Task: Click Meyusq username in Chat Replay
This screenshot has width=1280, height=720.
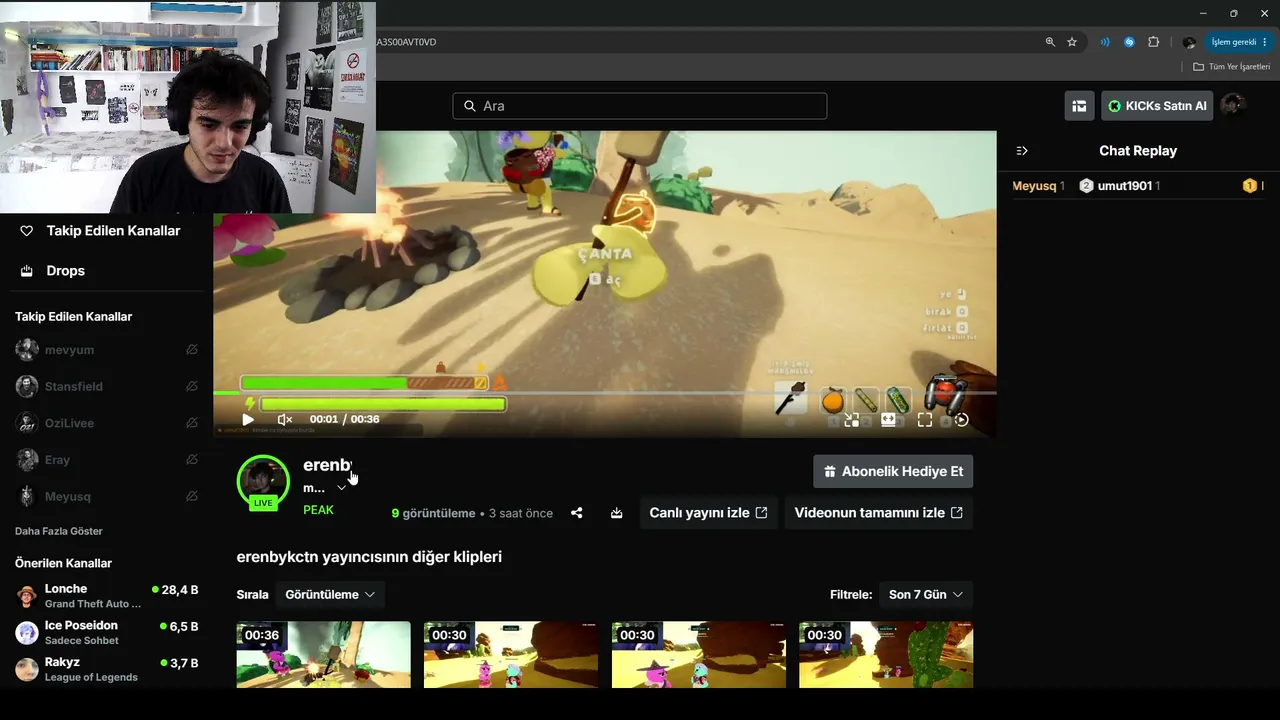Action: (x=1034, y=186)
